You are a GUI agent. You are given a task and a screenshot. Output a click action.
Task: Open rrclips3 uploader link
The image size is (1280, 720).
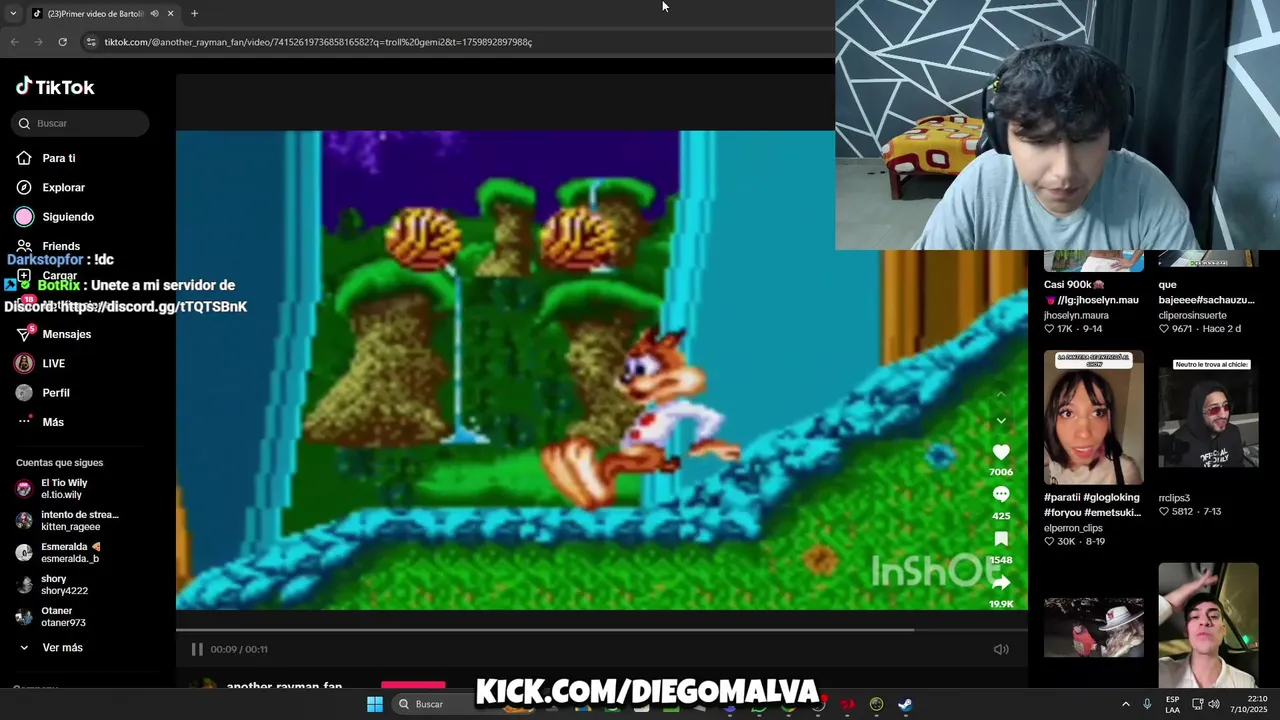(x=1174, y=498)
